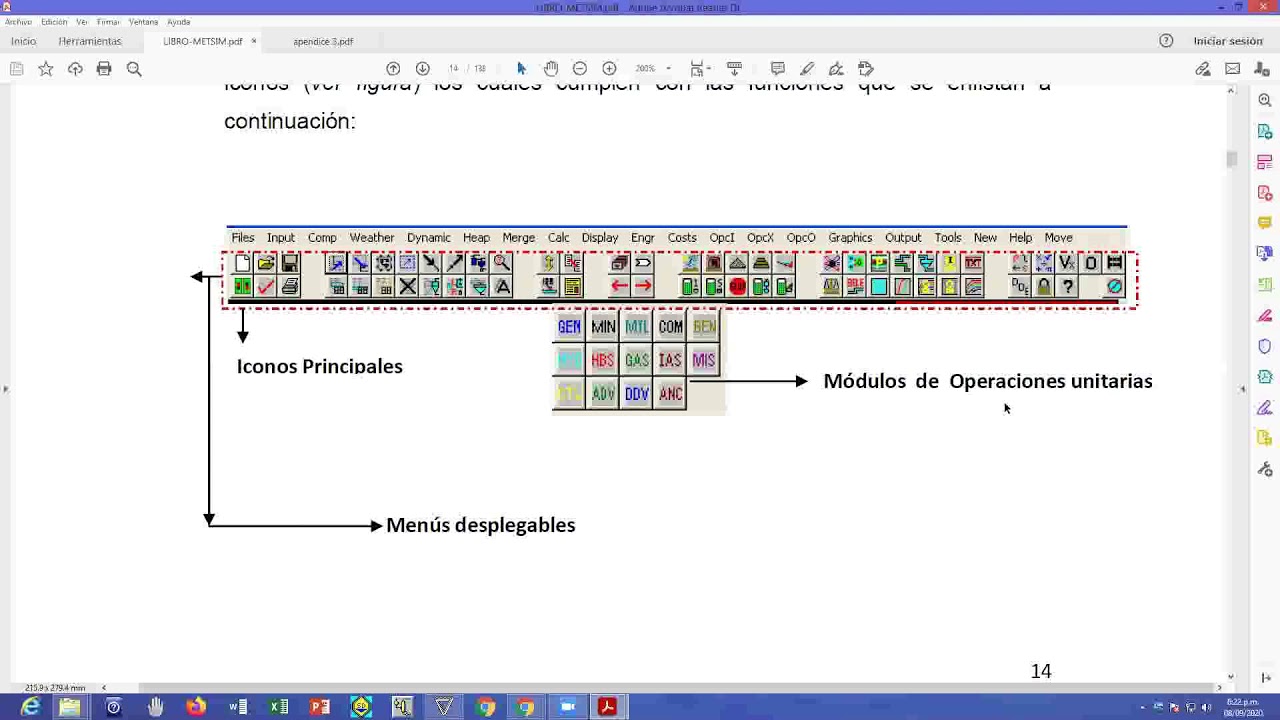Click the vertical scrollbar down arrow
The width and height of the screenshot is (1280, 720).
pyautogui.click(x=1231, y=676)
